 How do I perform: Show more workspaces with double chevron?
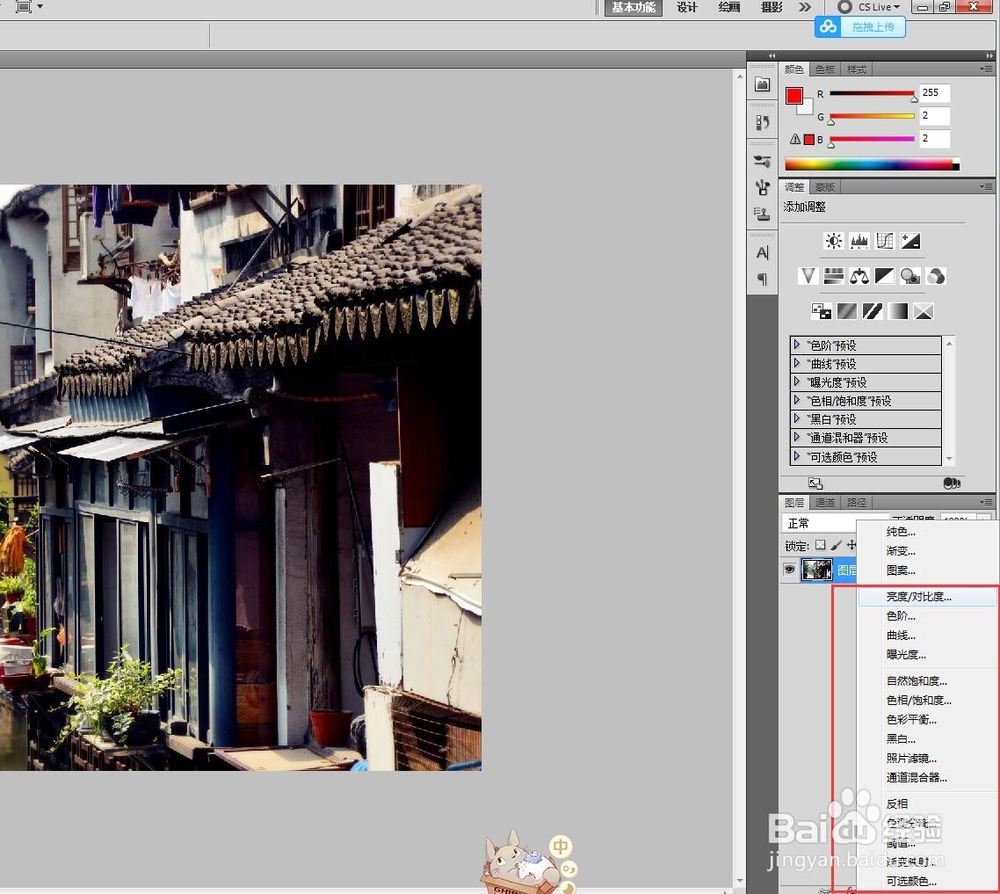(805, 7)
